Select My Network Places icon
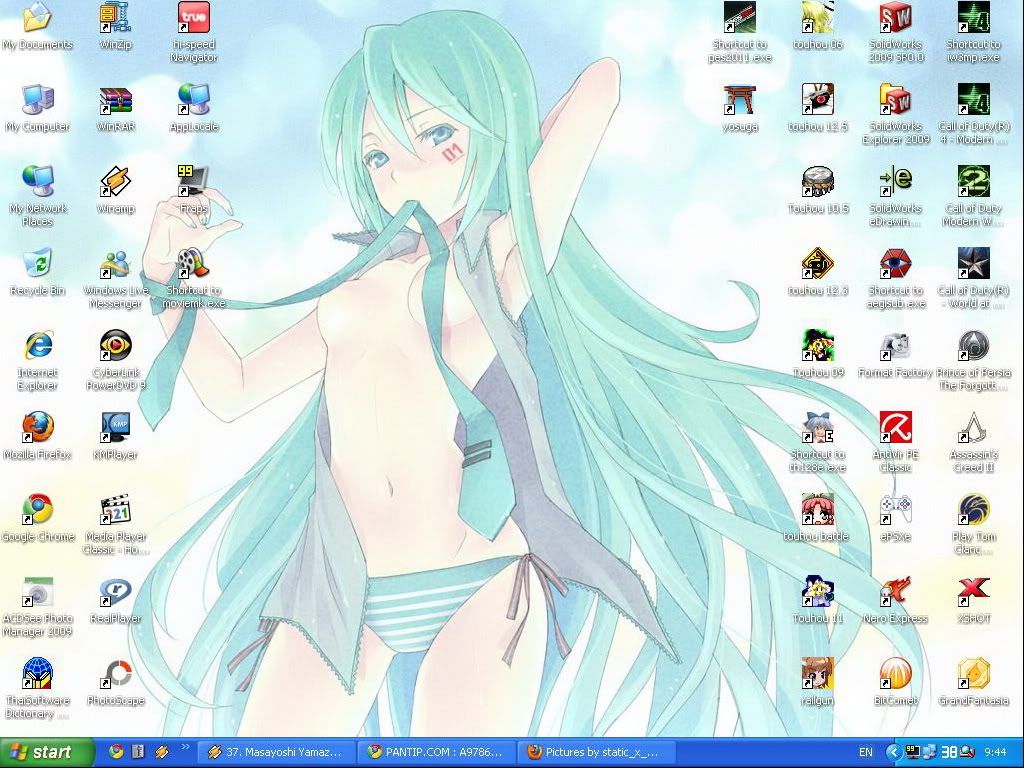 (37, 182)
